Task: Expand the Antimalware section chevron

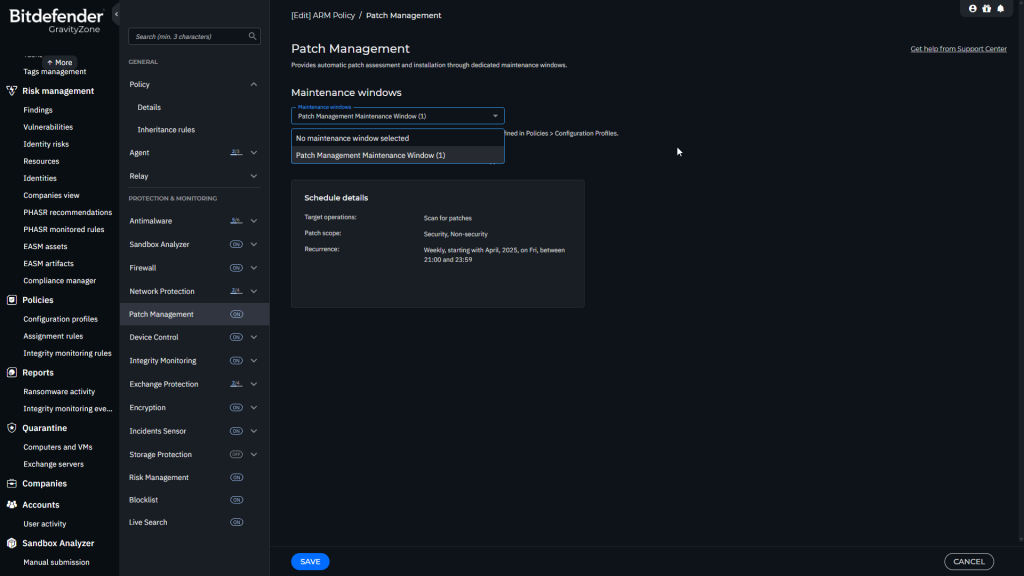Action: click(x=253, y=221)
